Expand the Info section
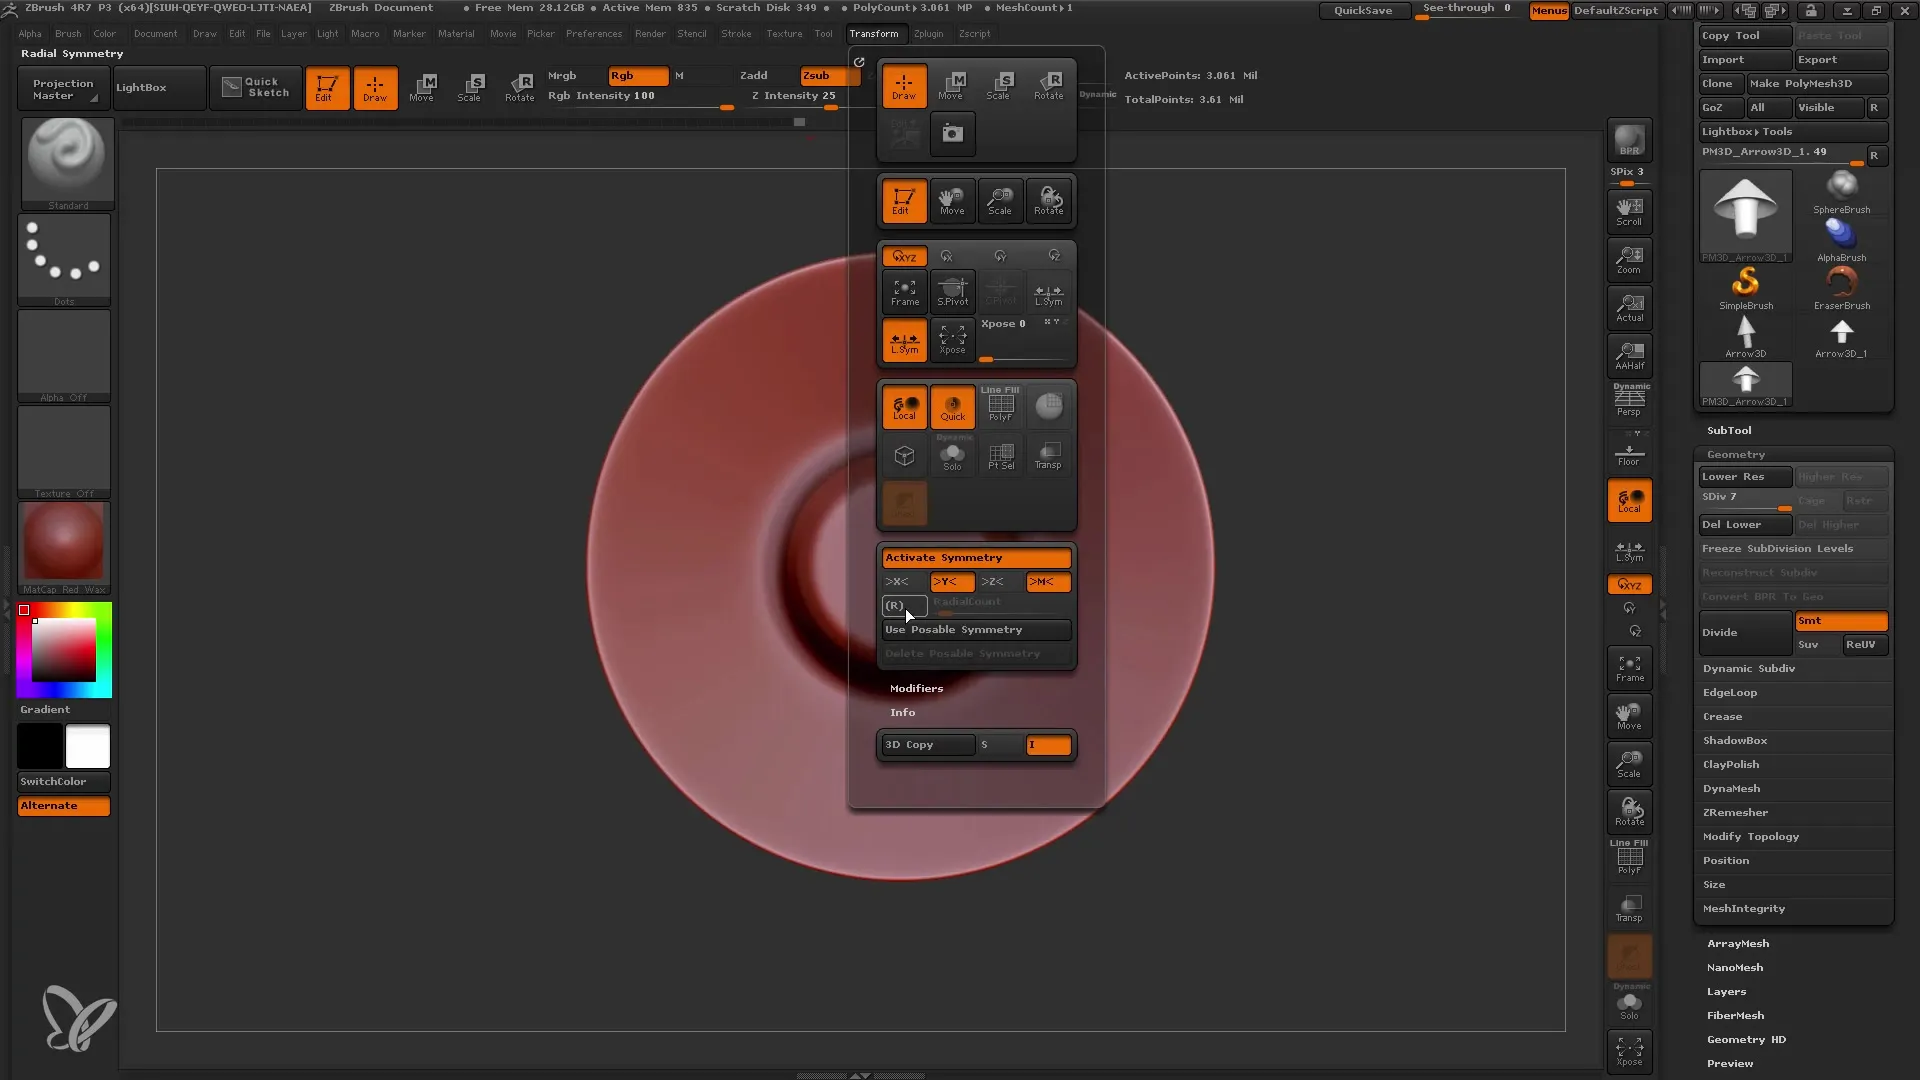1920x1080 pixels. tap(902, 712)
